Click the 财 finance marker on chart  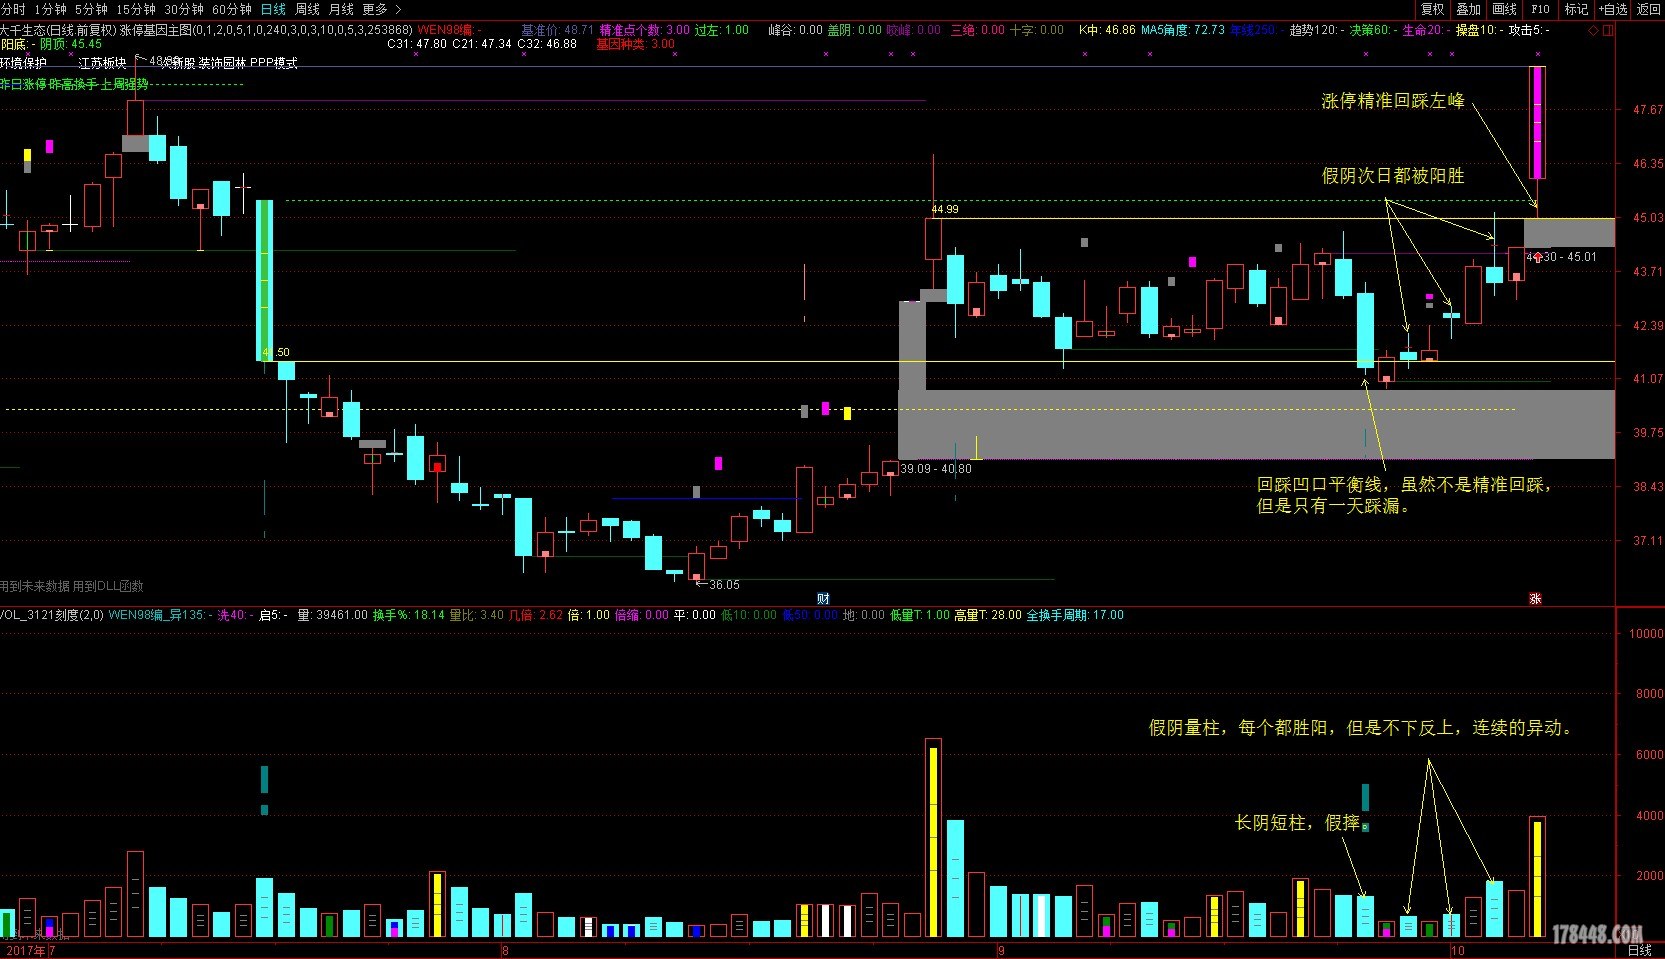point(823,599)
